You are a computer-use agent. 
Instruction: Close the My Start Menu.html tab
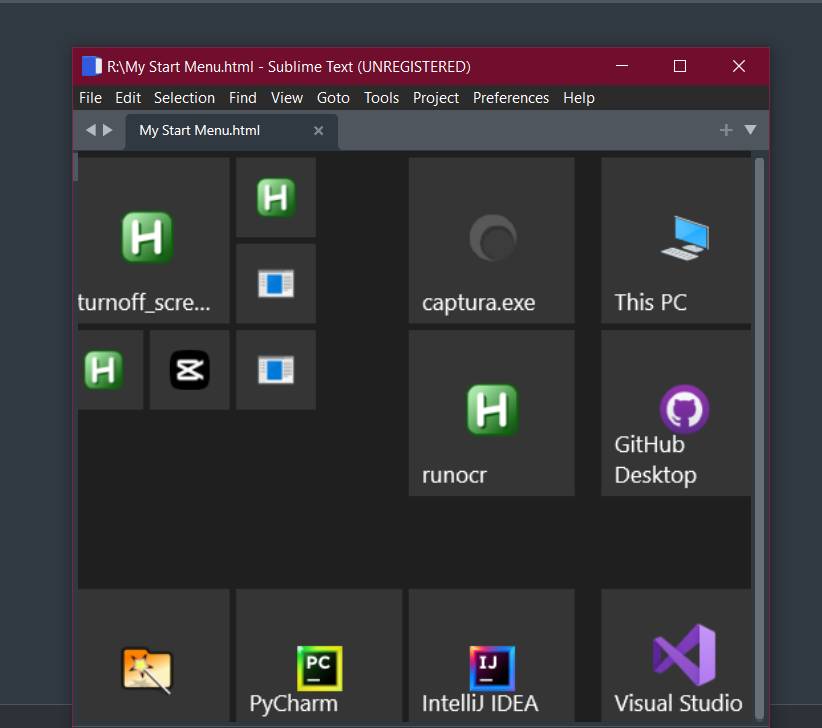pyautogui.click(x=319, y=131)
